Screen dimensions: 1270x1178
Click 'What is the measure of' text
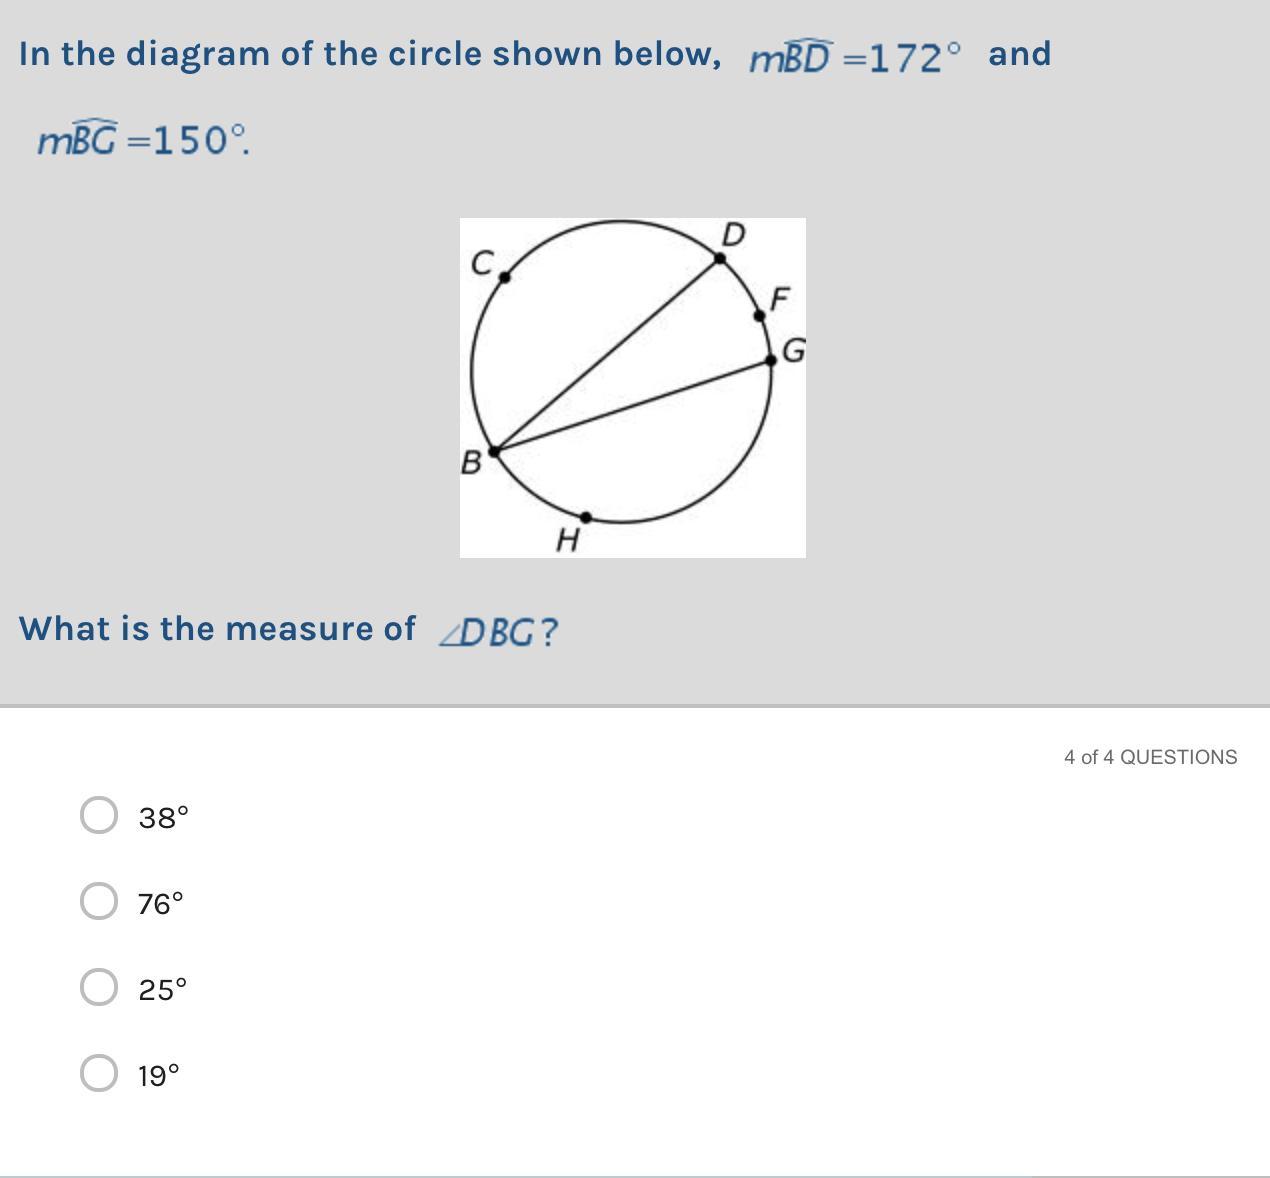pyautogui.click(x=217, y=628)
